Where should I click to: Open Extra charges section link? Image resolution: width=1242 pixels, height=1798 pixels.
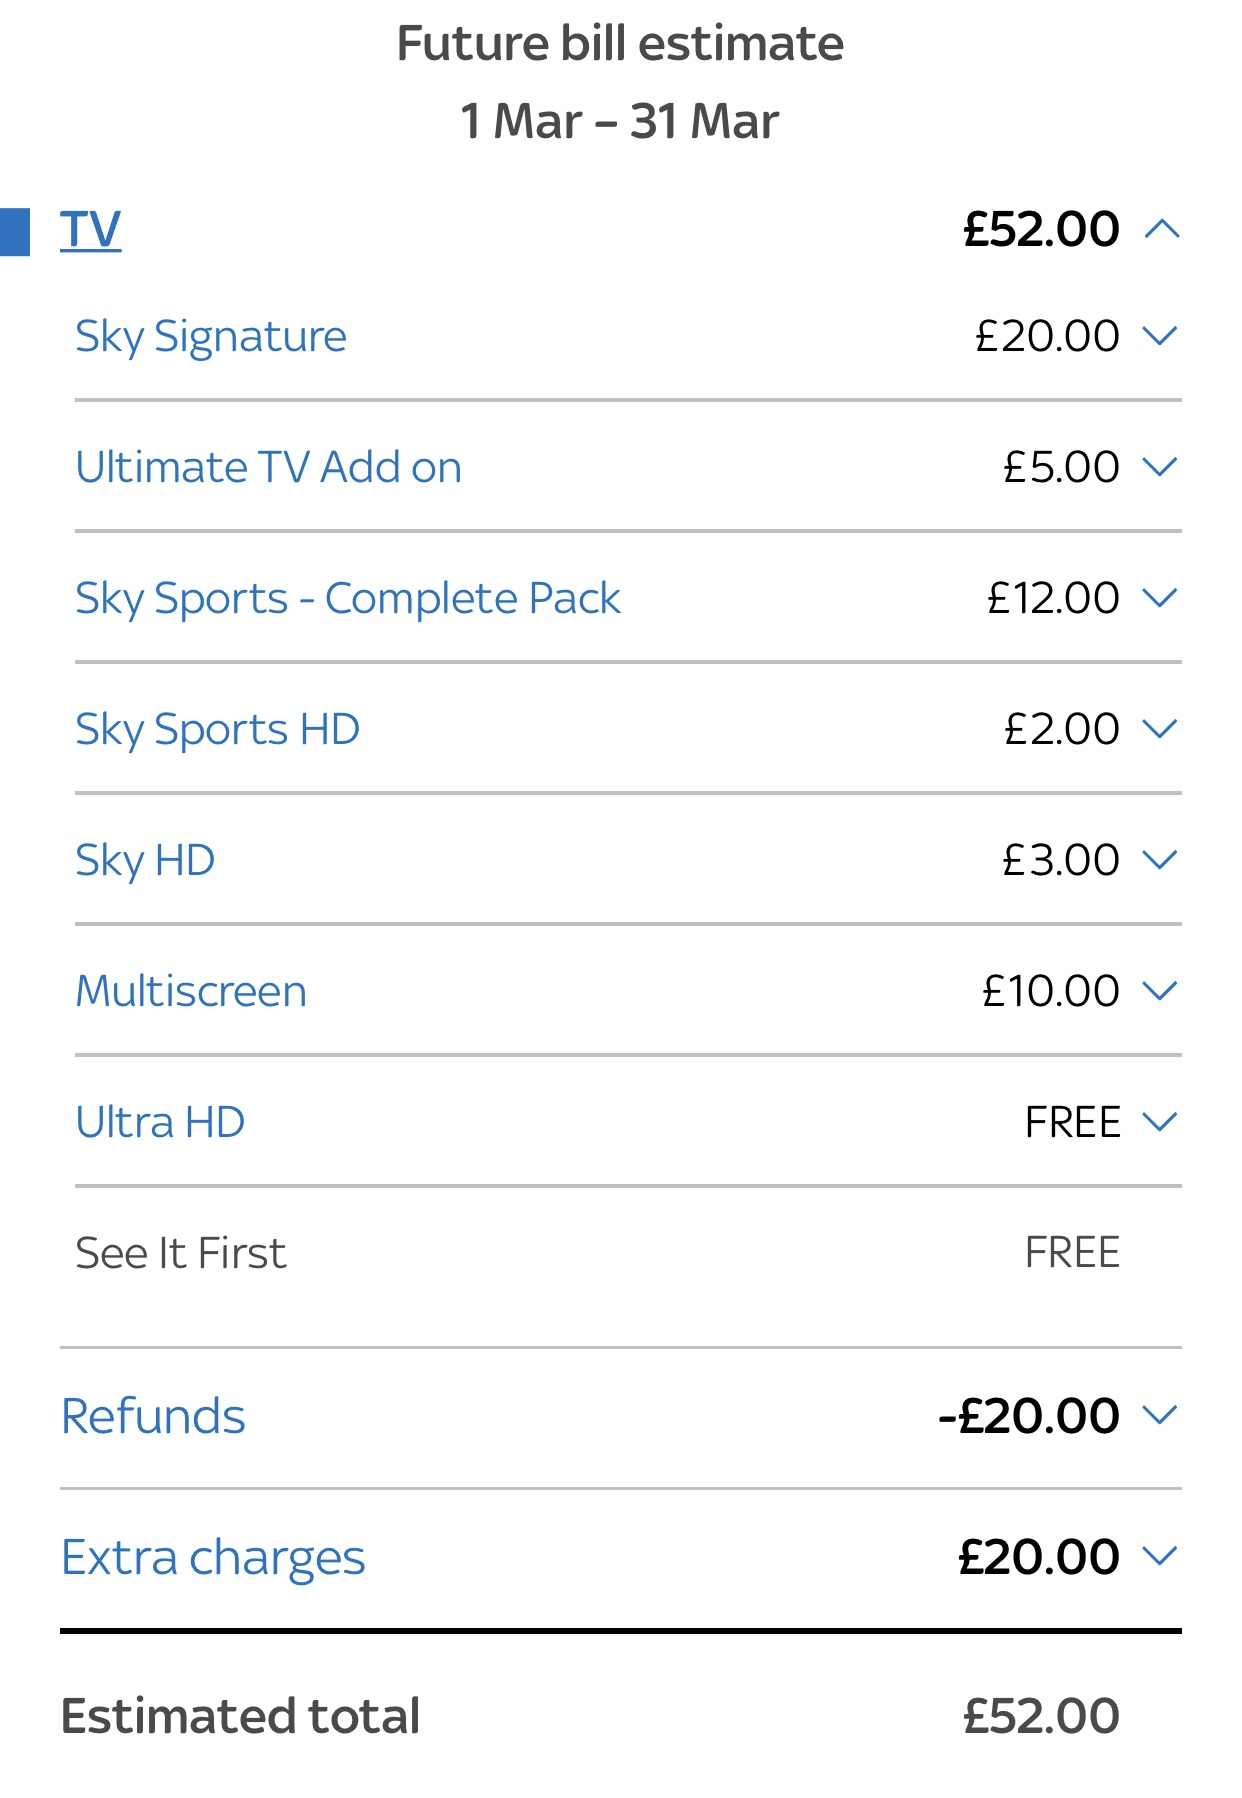(x=213, y=1558)
